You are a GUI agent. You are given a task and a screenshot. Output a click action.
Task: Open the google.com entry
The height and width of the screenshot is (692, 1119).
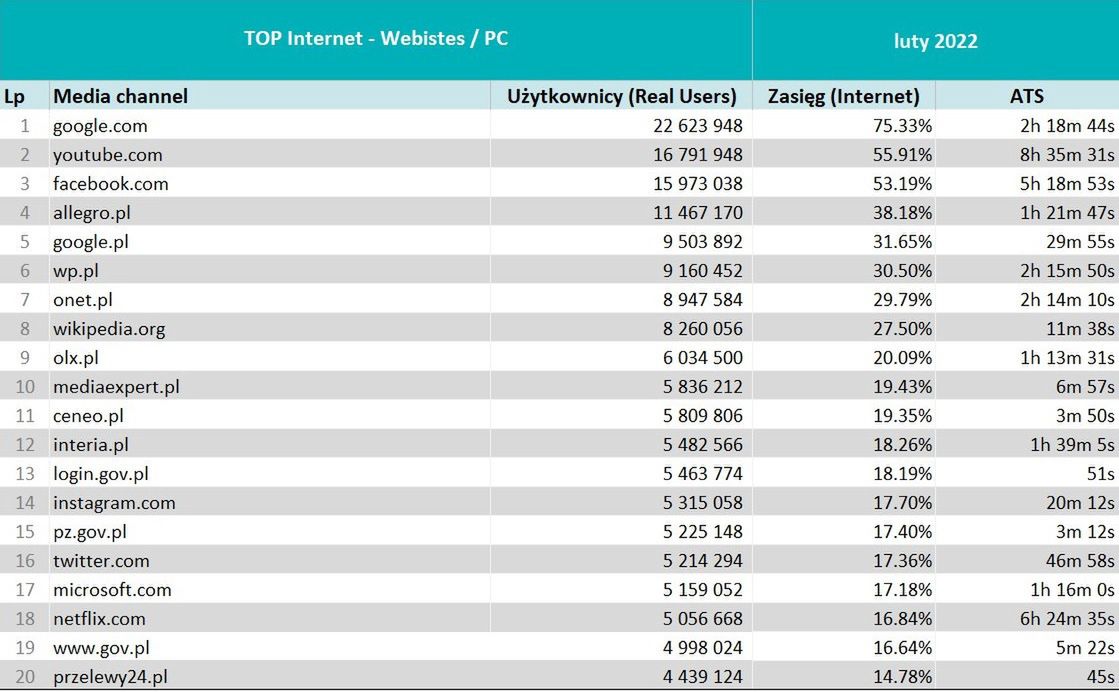point(100,126)
